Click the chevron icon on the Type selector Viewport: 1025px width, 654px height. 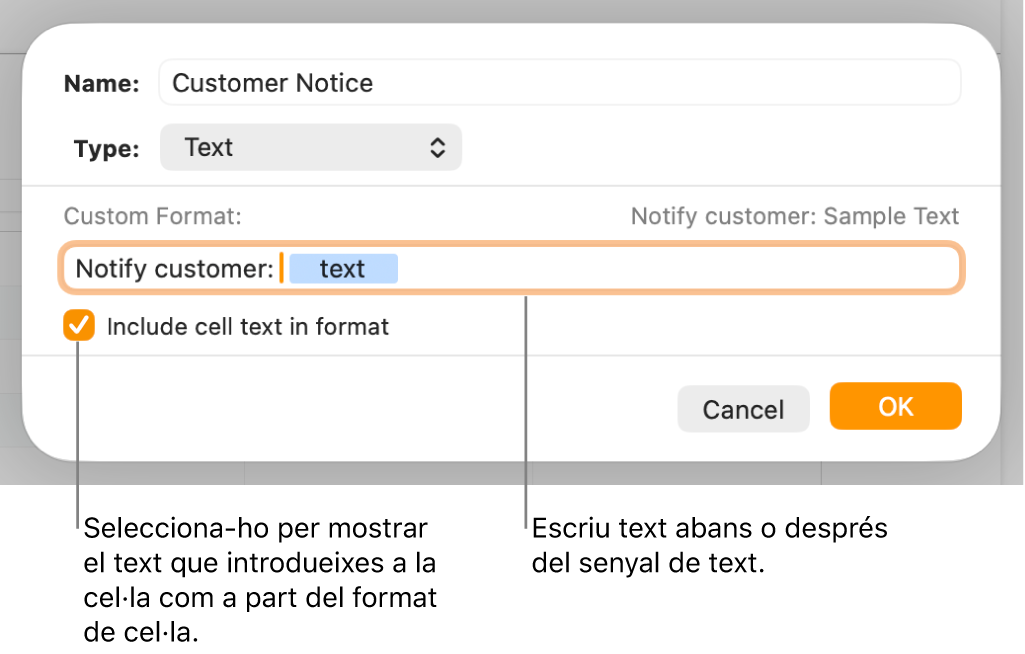[x=438, y=147]
